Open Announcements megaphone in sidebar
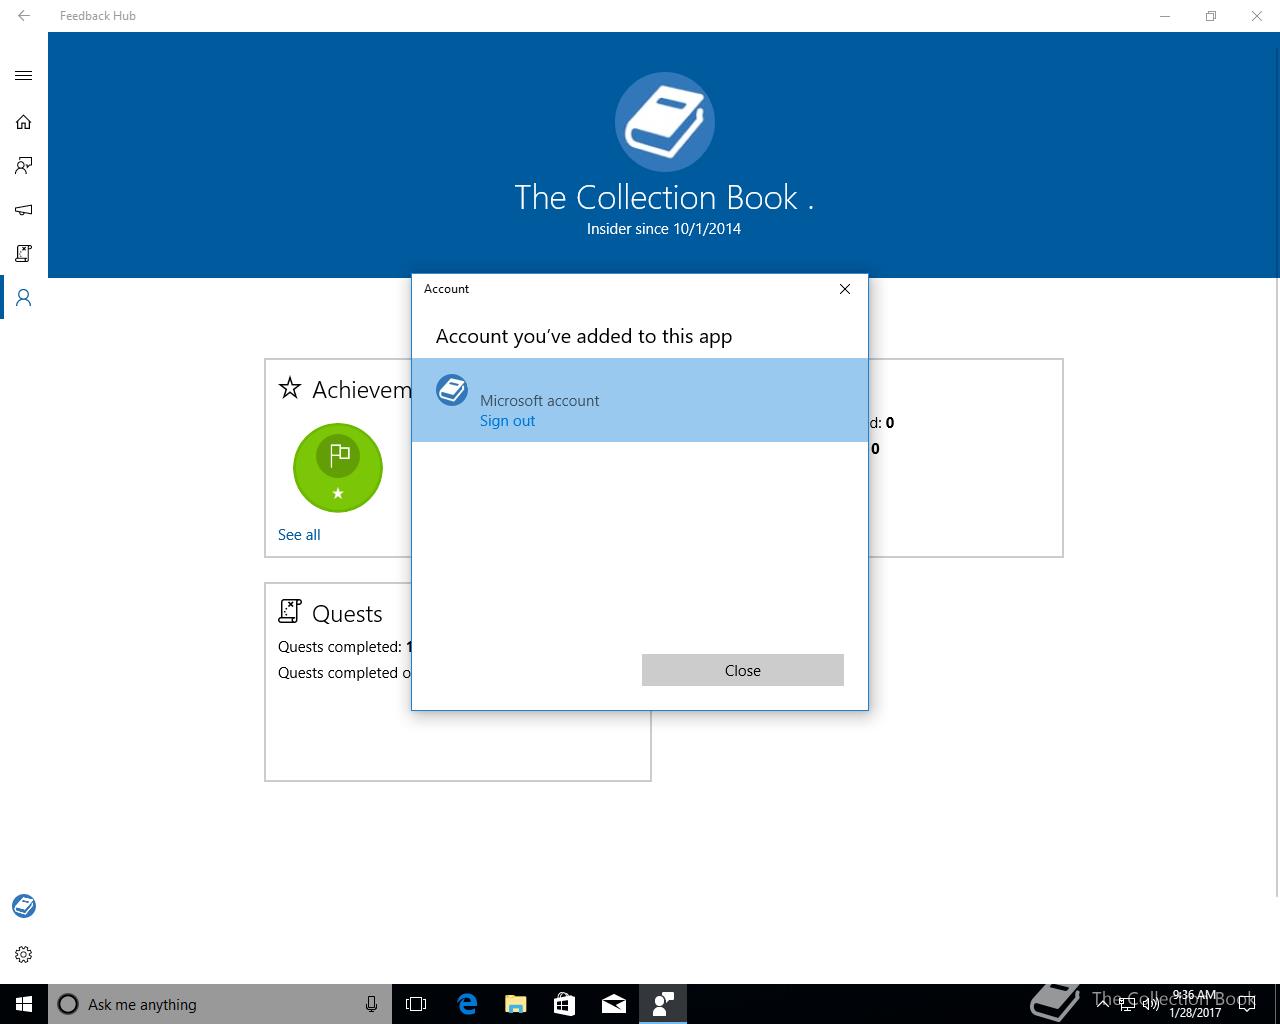Viewport: 1280px width, 1024px height. (24, 210)
